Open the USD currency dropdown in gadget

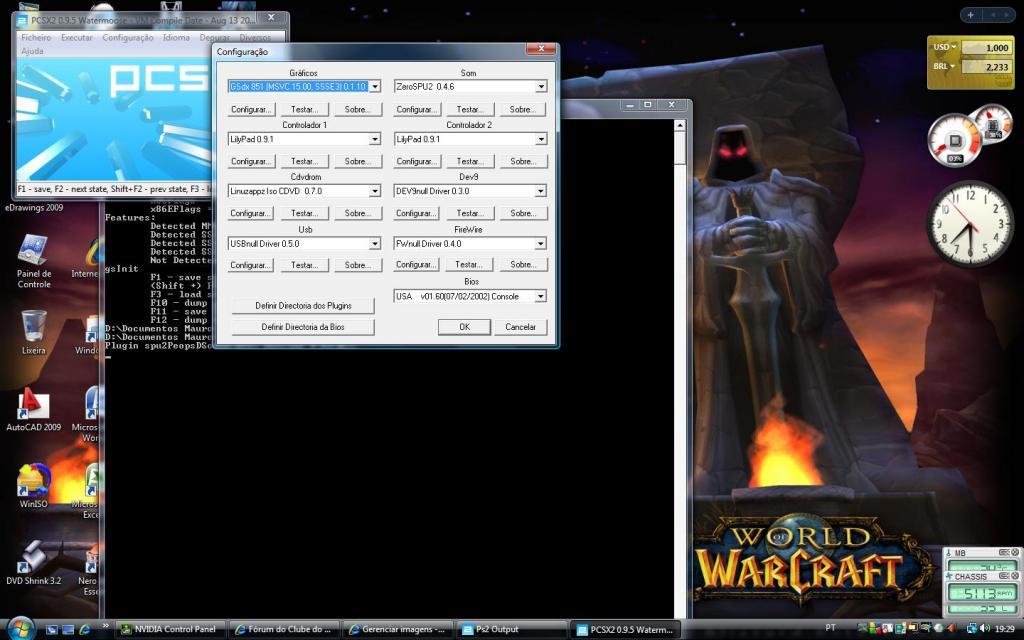tap(944, 47)
